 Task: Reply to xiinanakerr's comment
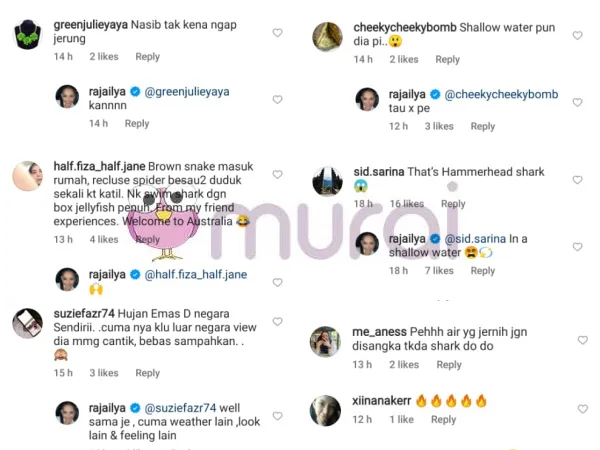coord(443,420)
